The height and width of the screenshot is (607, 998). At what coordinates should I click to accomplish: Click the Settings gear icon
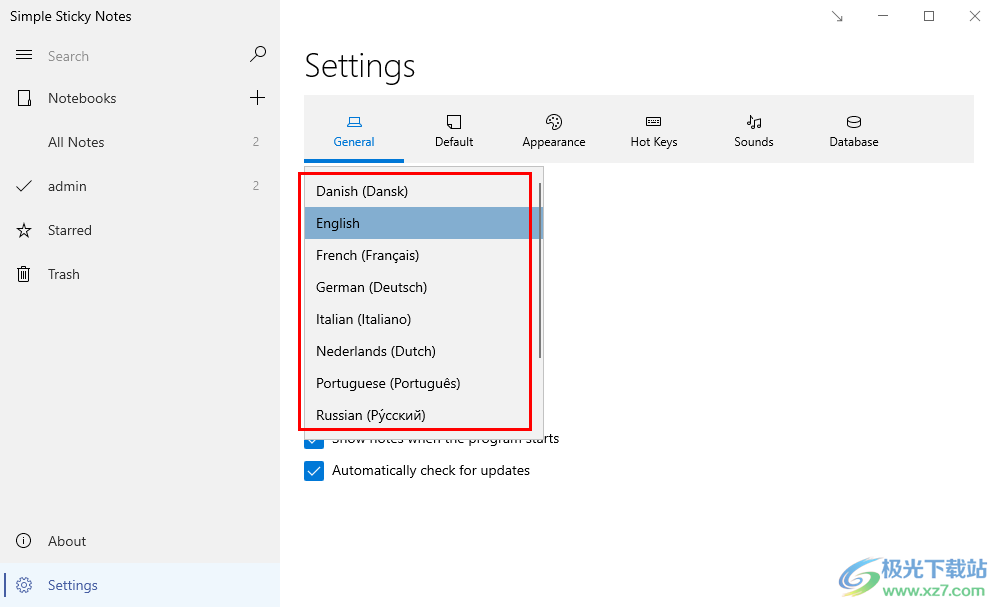(x=24, y=585)
